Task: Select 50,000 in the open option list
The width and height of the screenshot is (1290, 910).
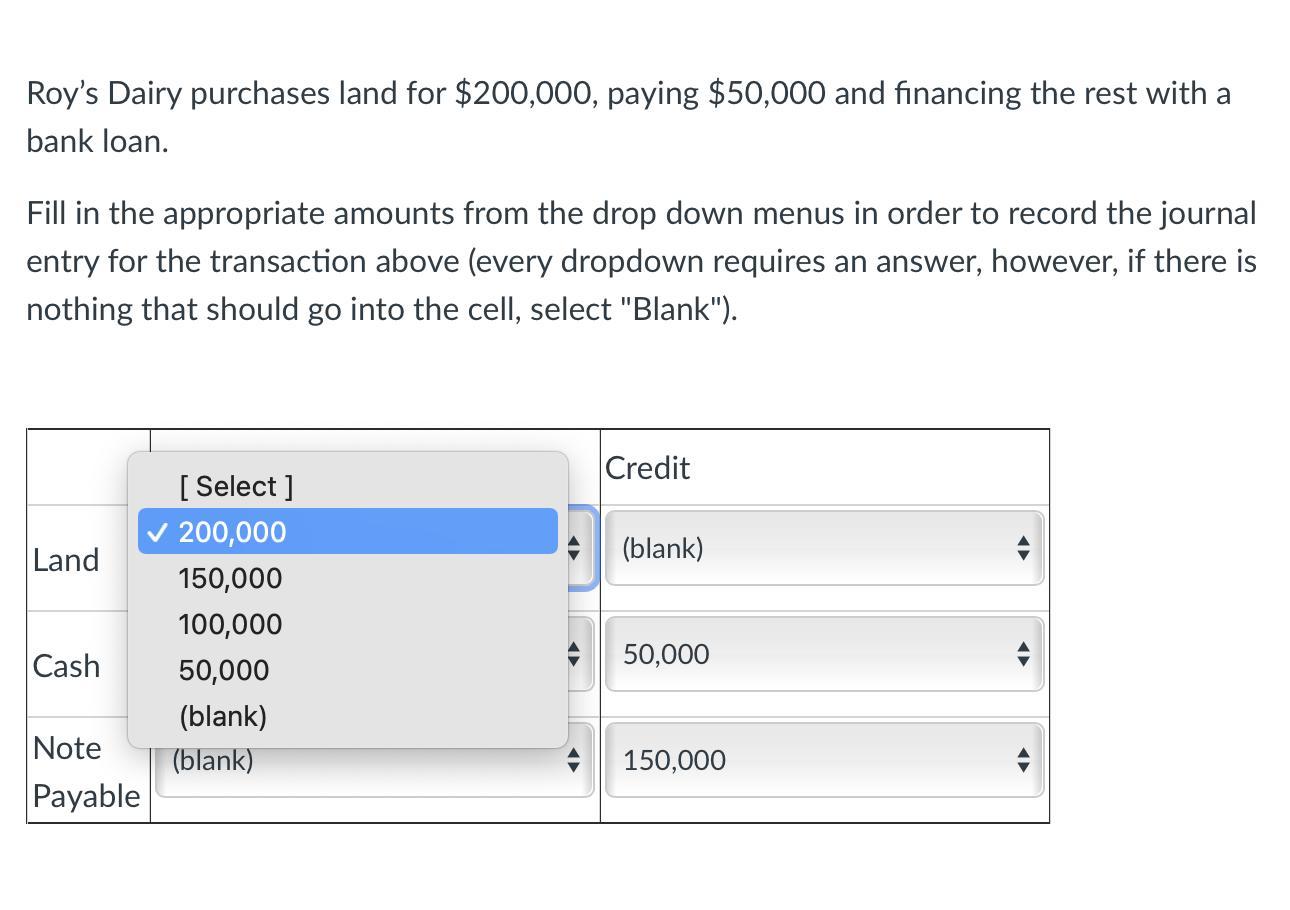Action: pos(224,670)
